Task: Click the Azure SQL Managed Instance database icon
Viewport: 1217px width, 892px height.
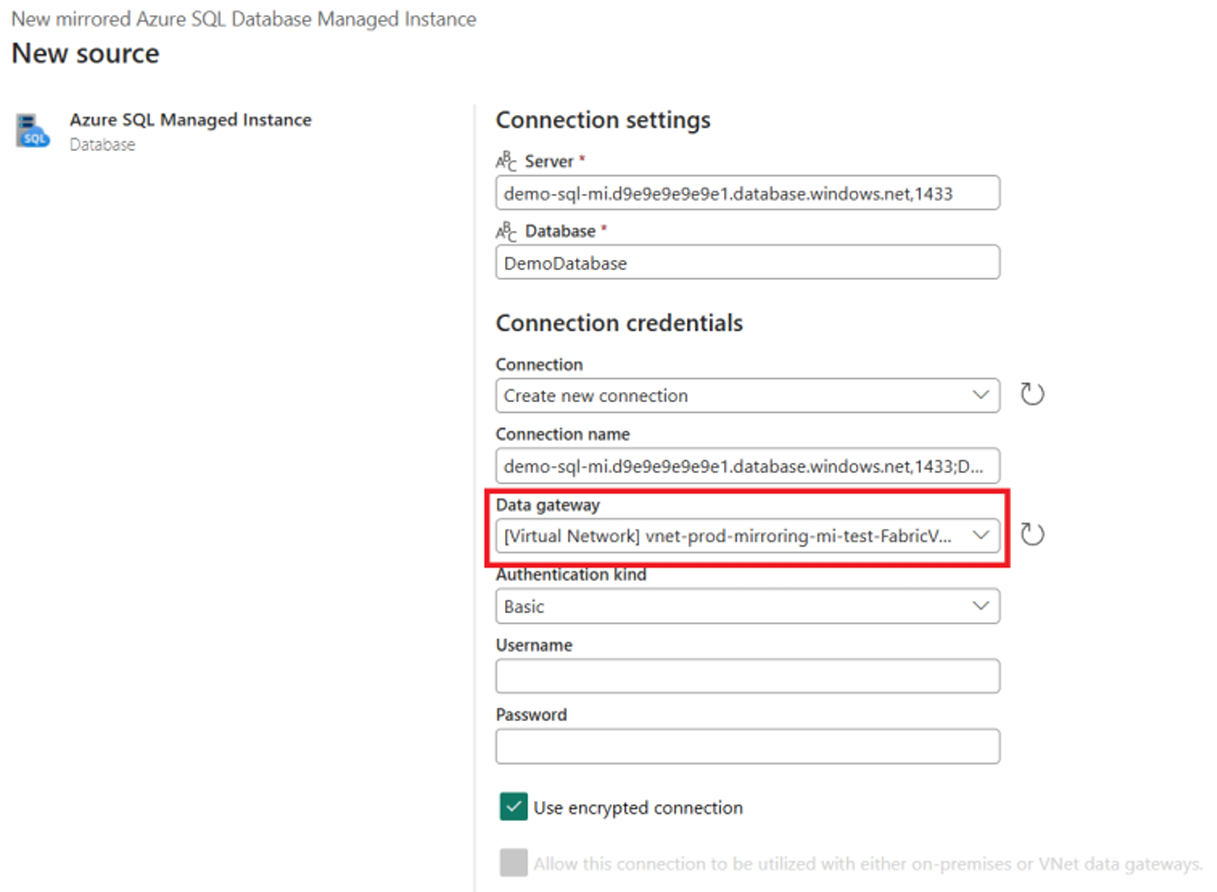Action: click(x=33, y=131)
